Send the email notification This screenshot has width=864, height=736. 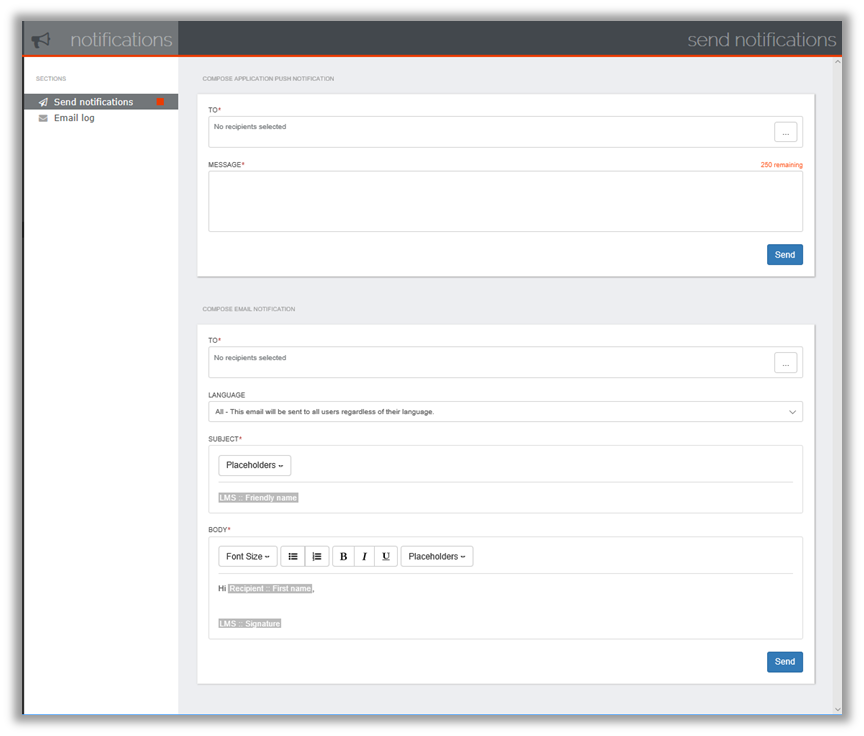(784, 661)
